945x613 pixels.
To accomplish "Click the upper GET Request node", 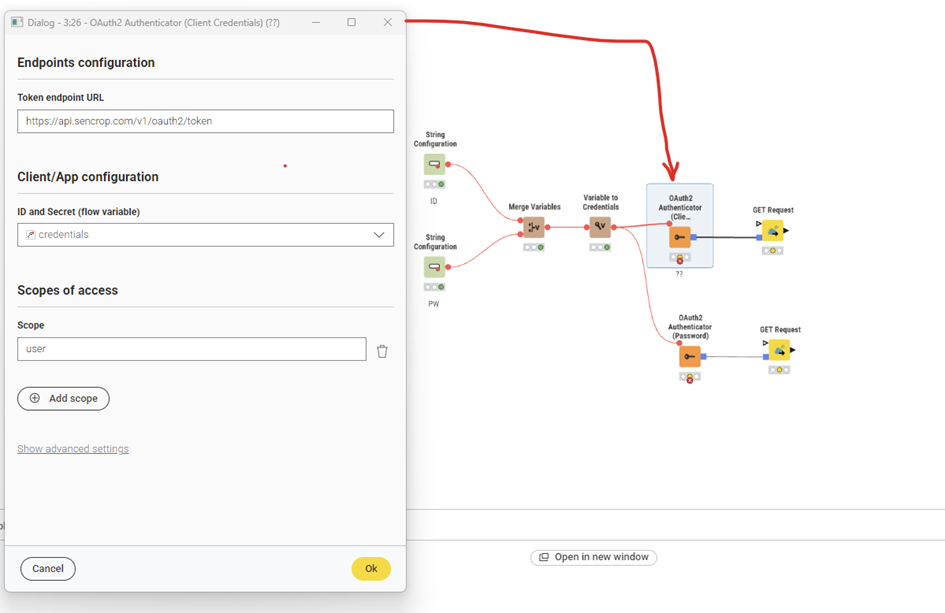I will 773,231.
